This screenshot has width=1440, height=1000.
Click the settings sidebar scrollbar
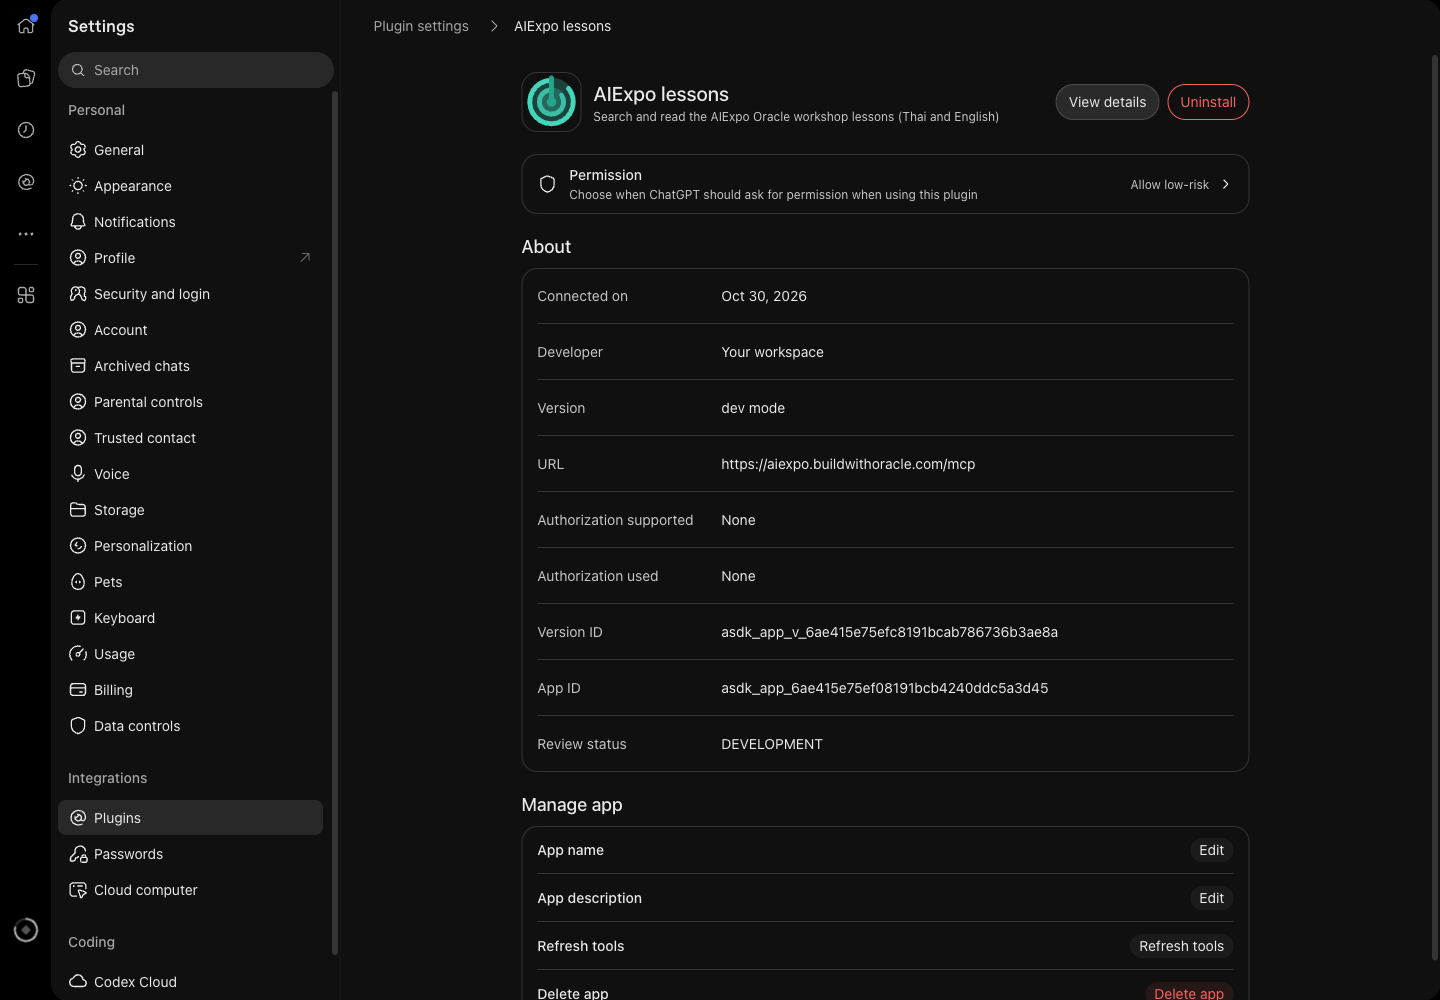[x=335, y=522]
